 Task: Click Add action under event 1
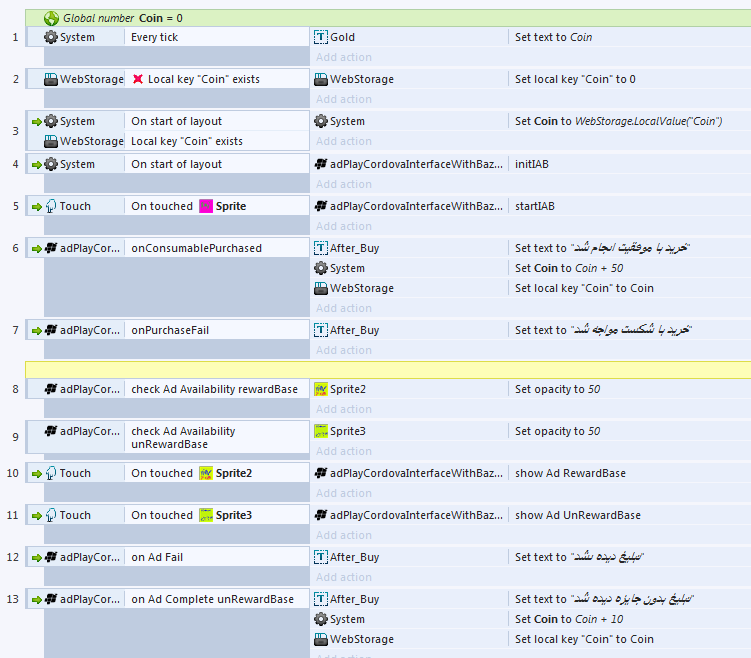point(343,57)
